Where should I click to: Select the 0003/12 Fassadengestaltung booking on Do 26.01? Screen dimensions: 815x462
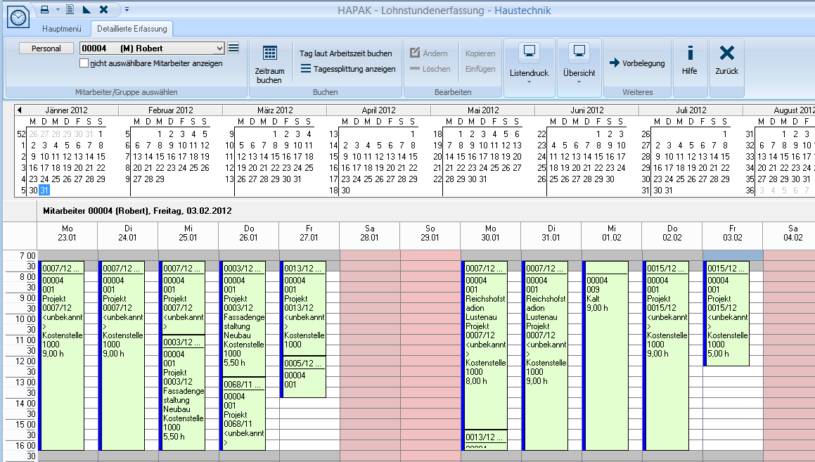(x=243, y=319)
